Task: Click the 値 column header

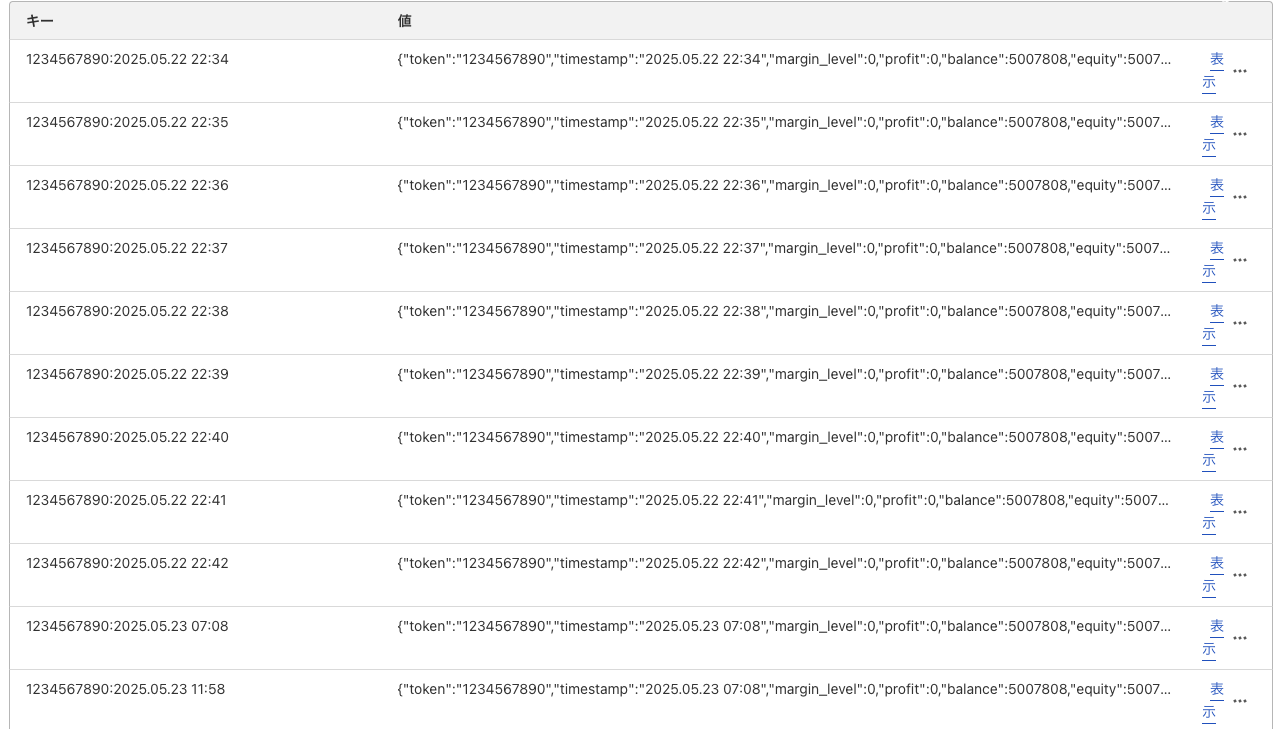Action: tap(404, 21)
